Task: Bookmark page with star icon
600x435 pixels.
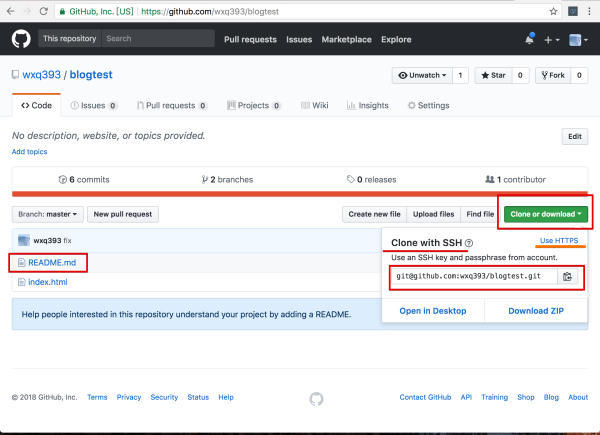Action: coord(553,11)
